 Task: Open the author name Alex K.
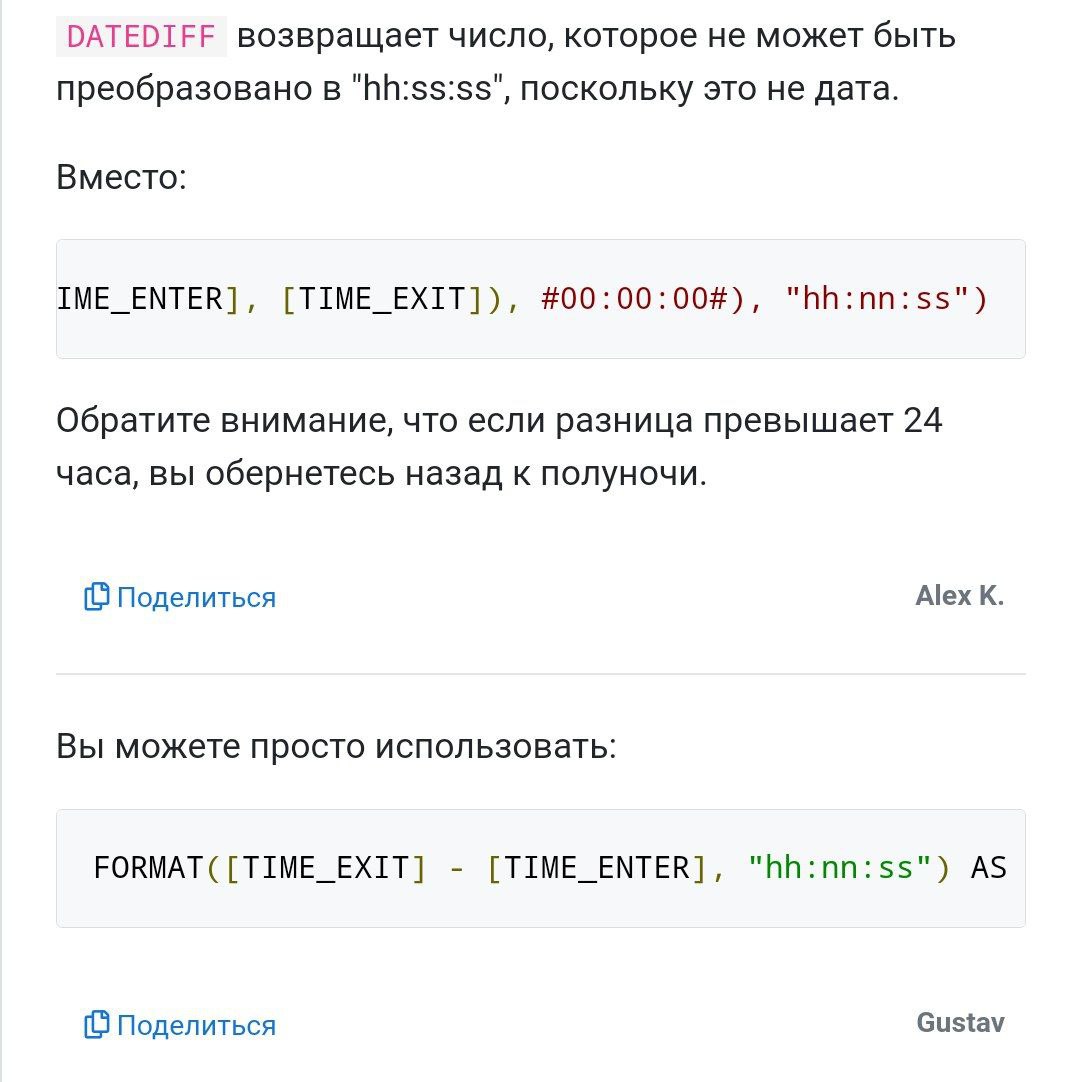(959, 596)
